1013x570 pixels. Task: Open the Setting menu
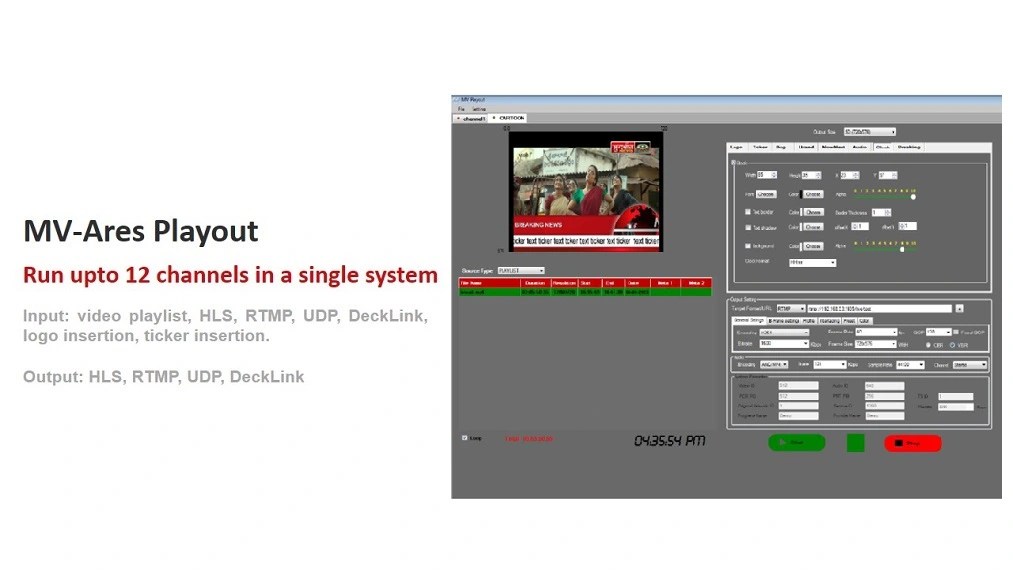[x=479, y=109]
